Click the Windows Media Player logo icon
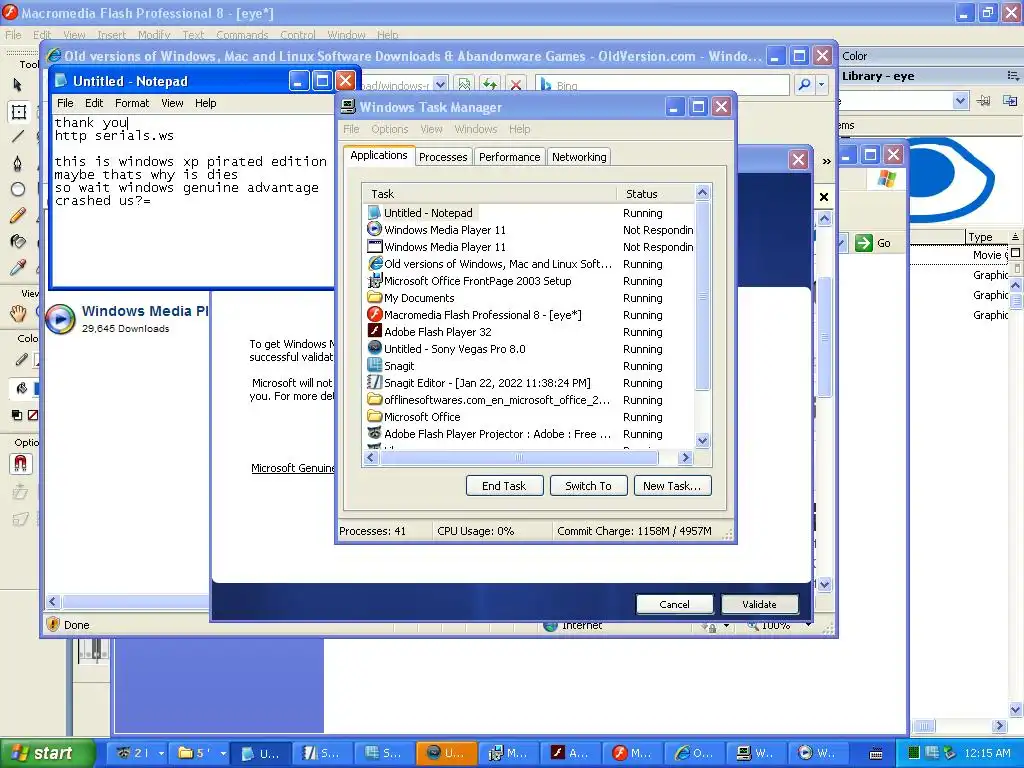Image resolution: width=1024 pixels, height=768 pixels. click(x=60, y=319)
